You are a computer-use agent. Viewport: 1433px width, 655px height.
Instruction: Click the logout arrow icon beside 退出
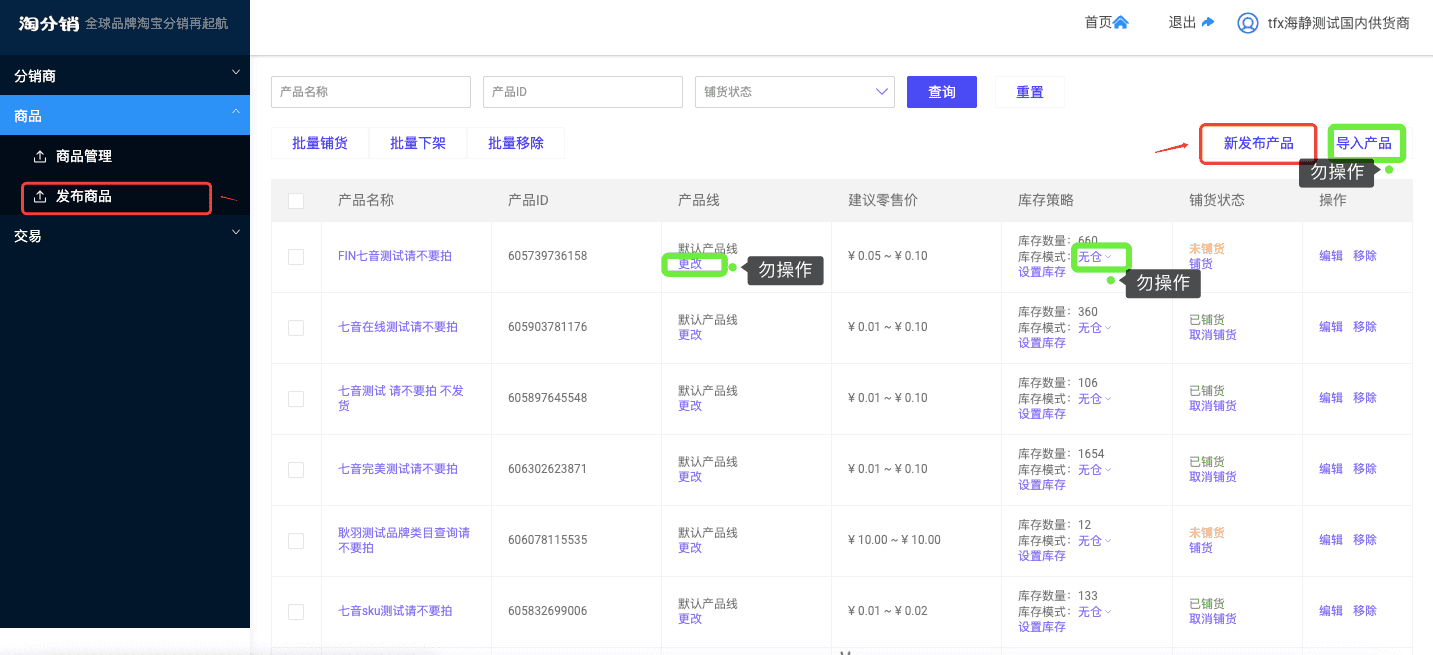click(1208, 23)
